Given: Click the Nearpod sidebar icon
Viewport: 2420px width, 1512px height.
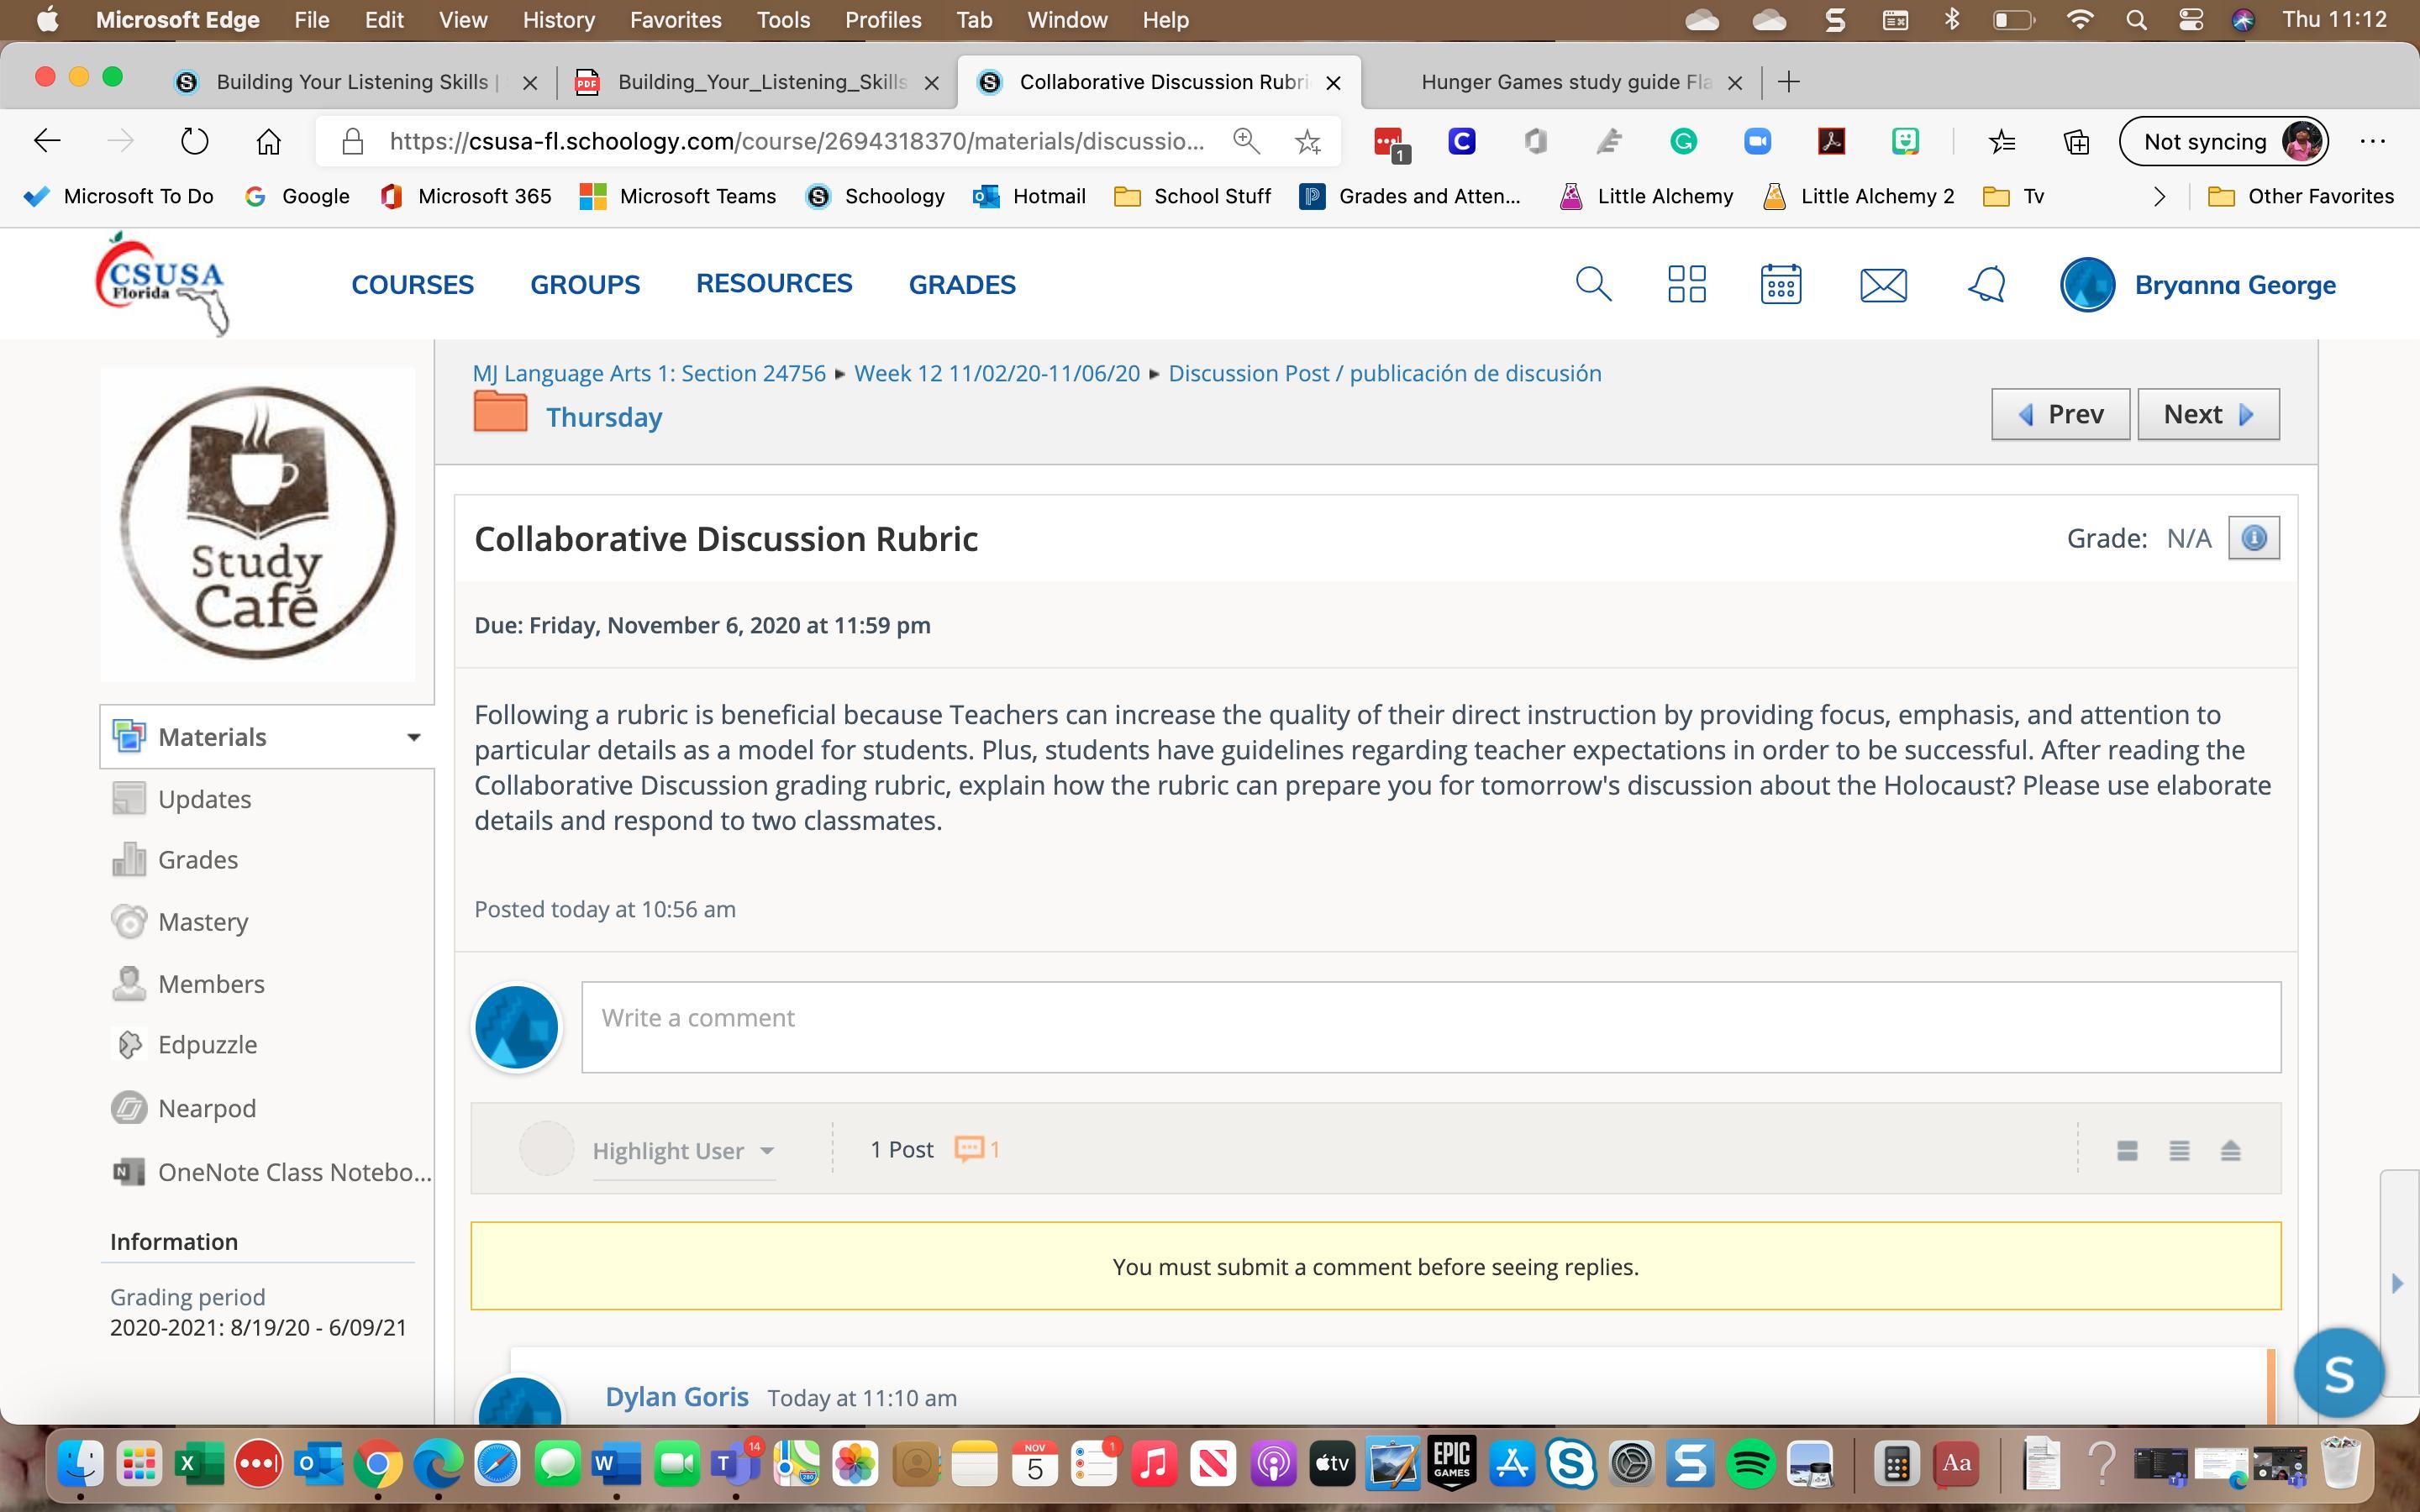Looking at the screenshot, I should click(x=129, y=1108).
